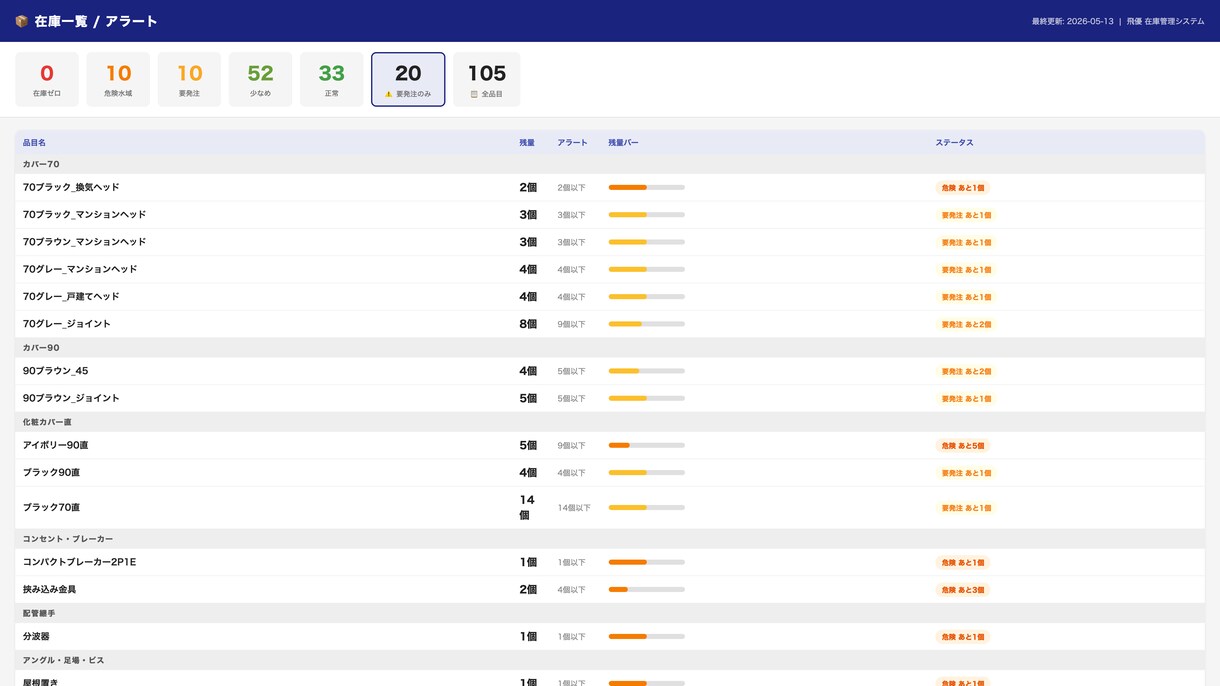Open the 少なめ filter card

pyautogui.click(x=260, y=79)
